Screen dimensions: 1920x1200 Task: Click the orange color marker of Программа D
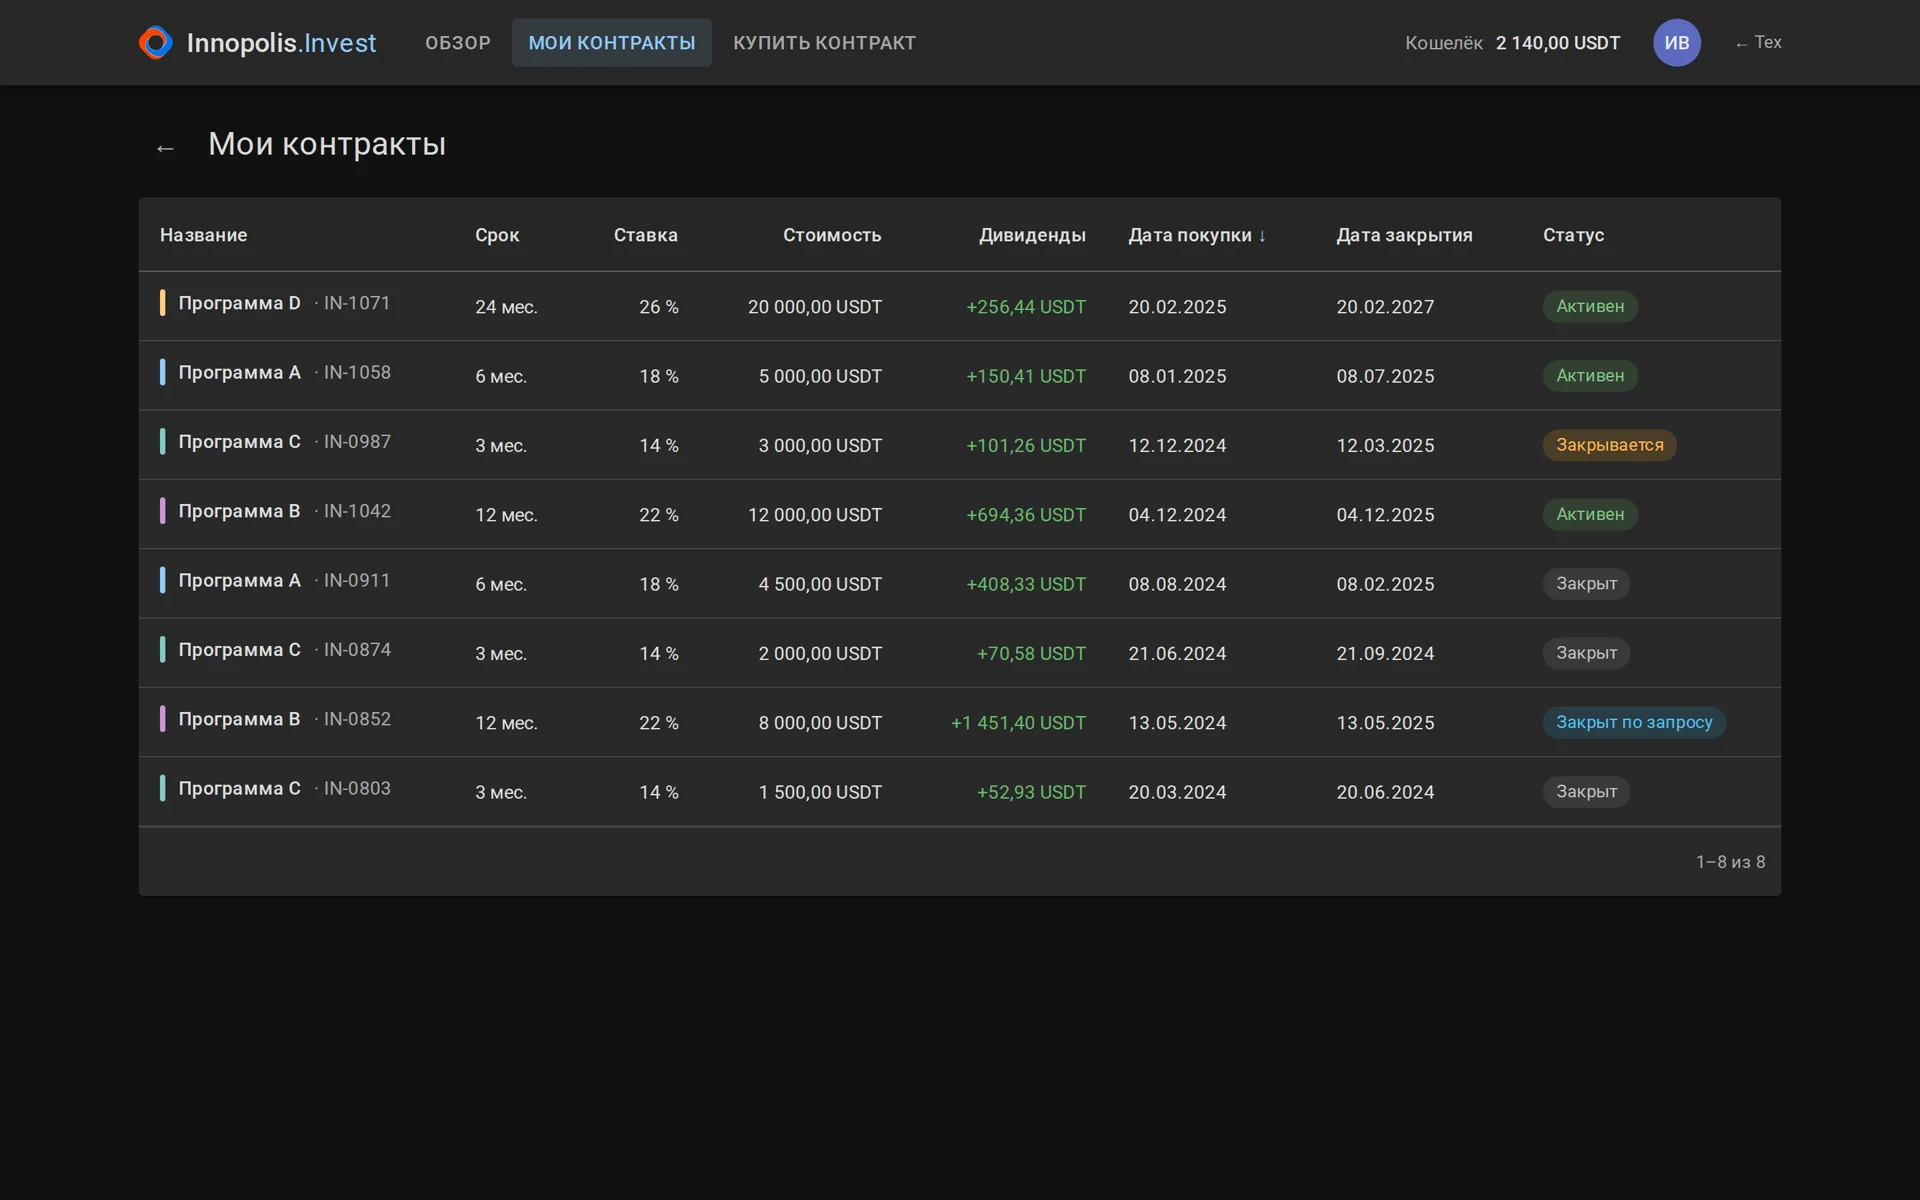tap(162, 303)
